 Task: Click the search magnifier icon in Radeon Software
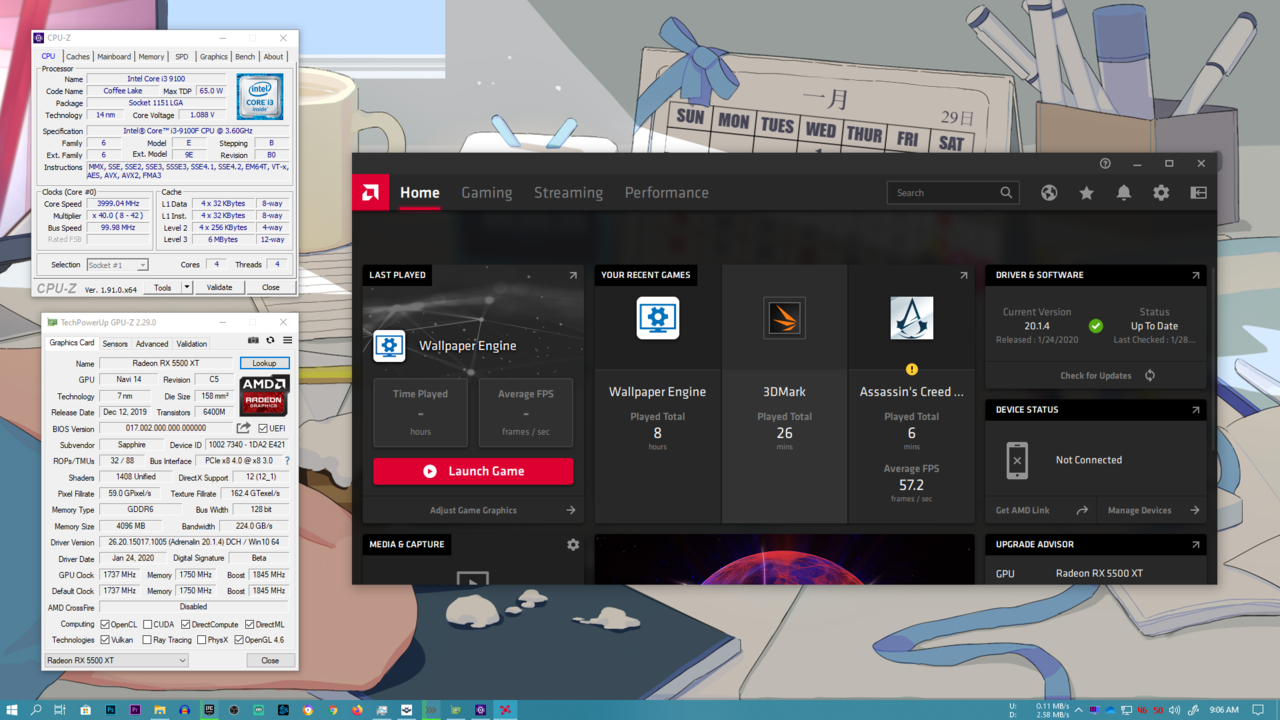tap(1006, 193)
